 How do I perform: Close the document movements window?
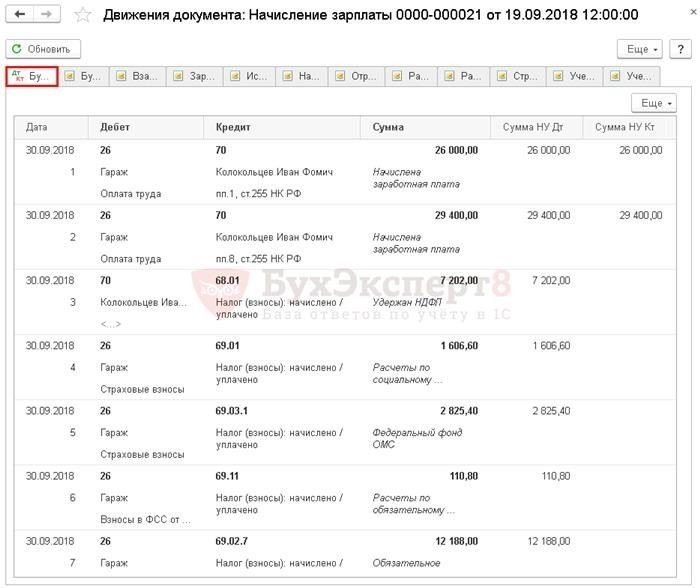click(x=693, y=12)
